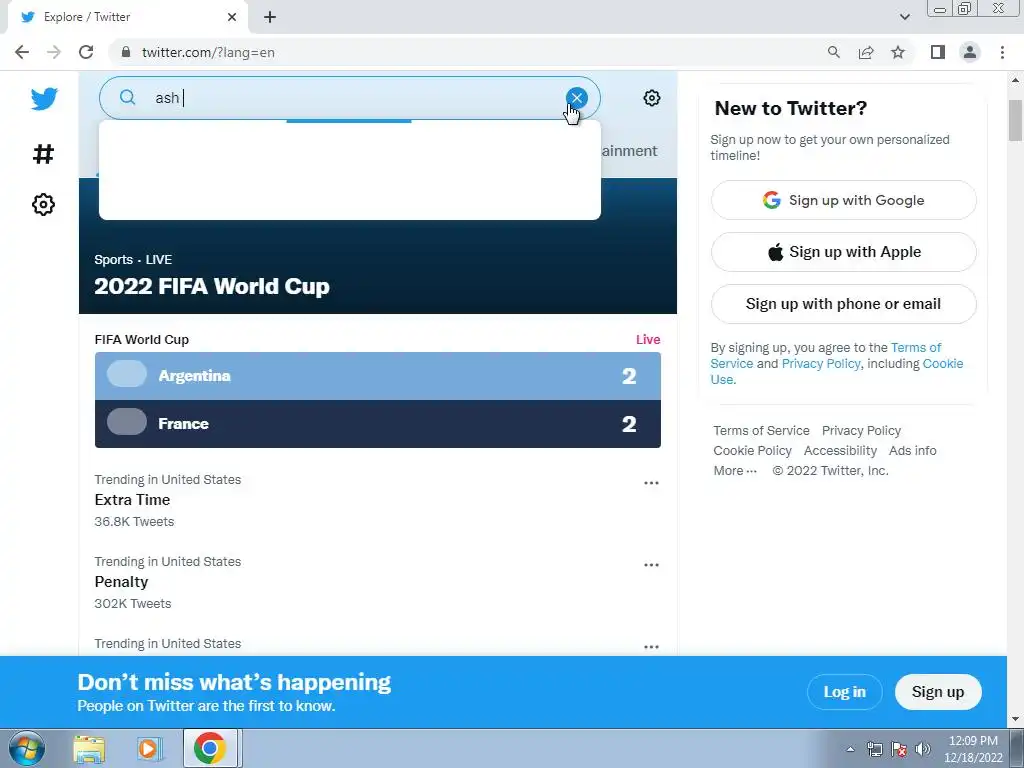Image resolution: width=1024 pixels, height=768 pixels.
Task: Open Settings gear in left sidebar
Action: tap(44, 204)
